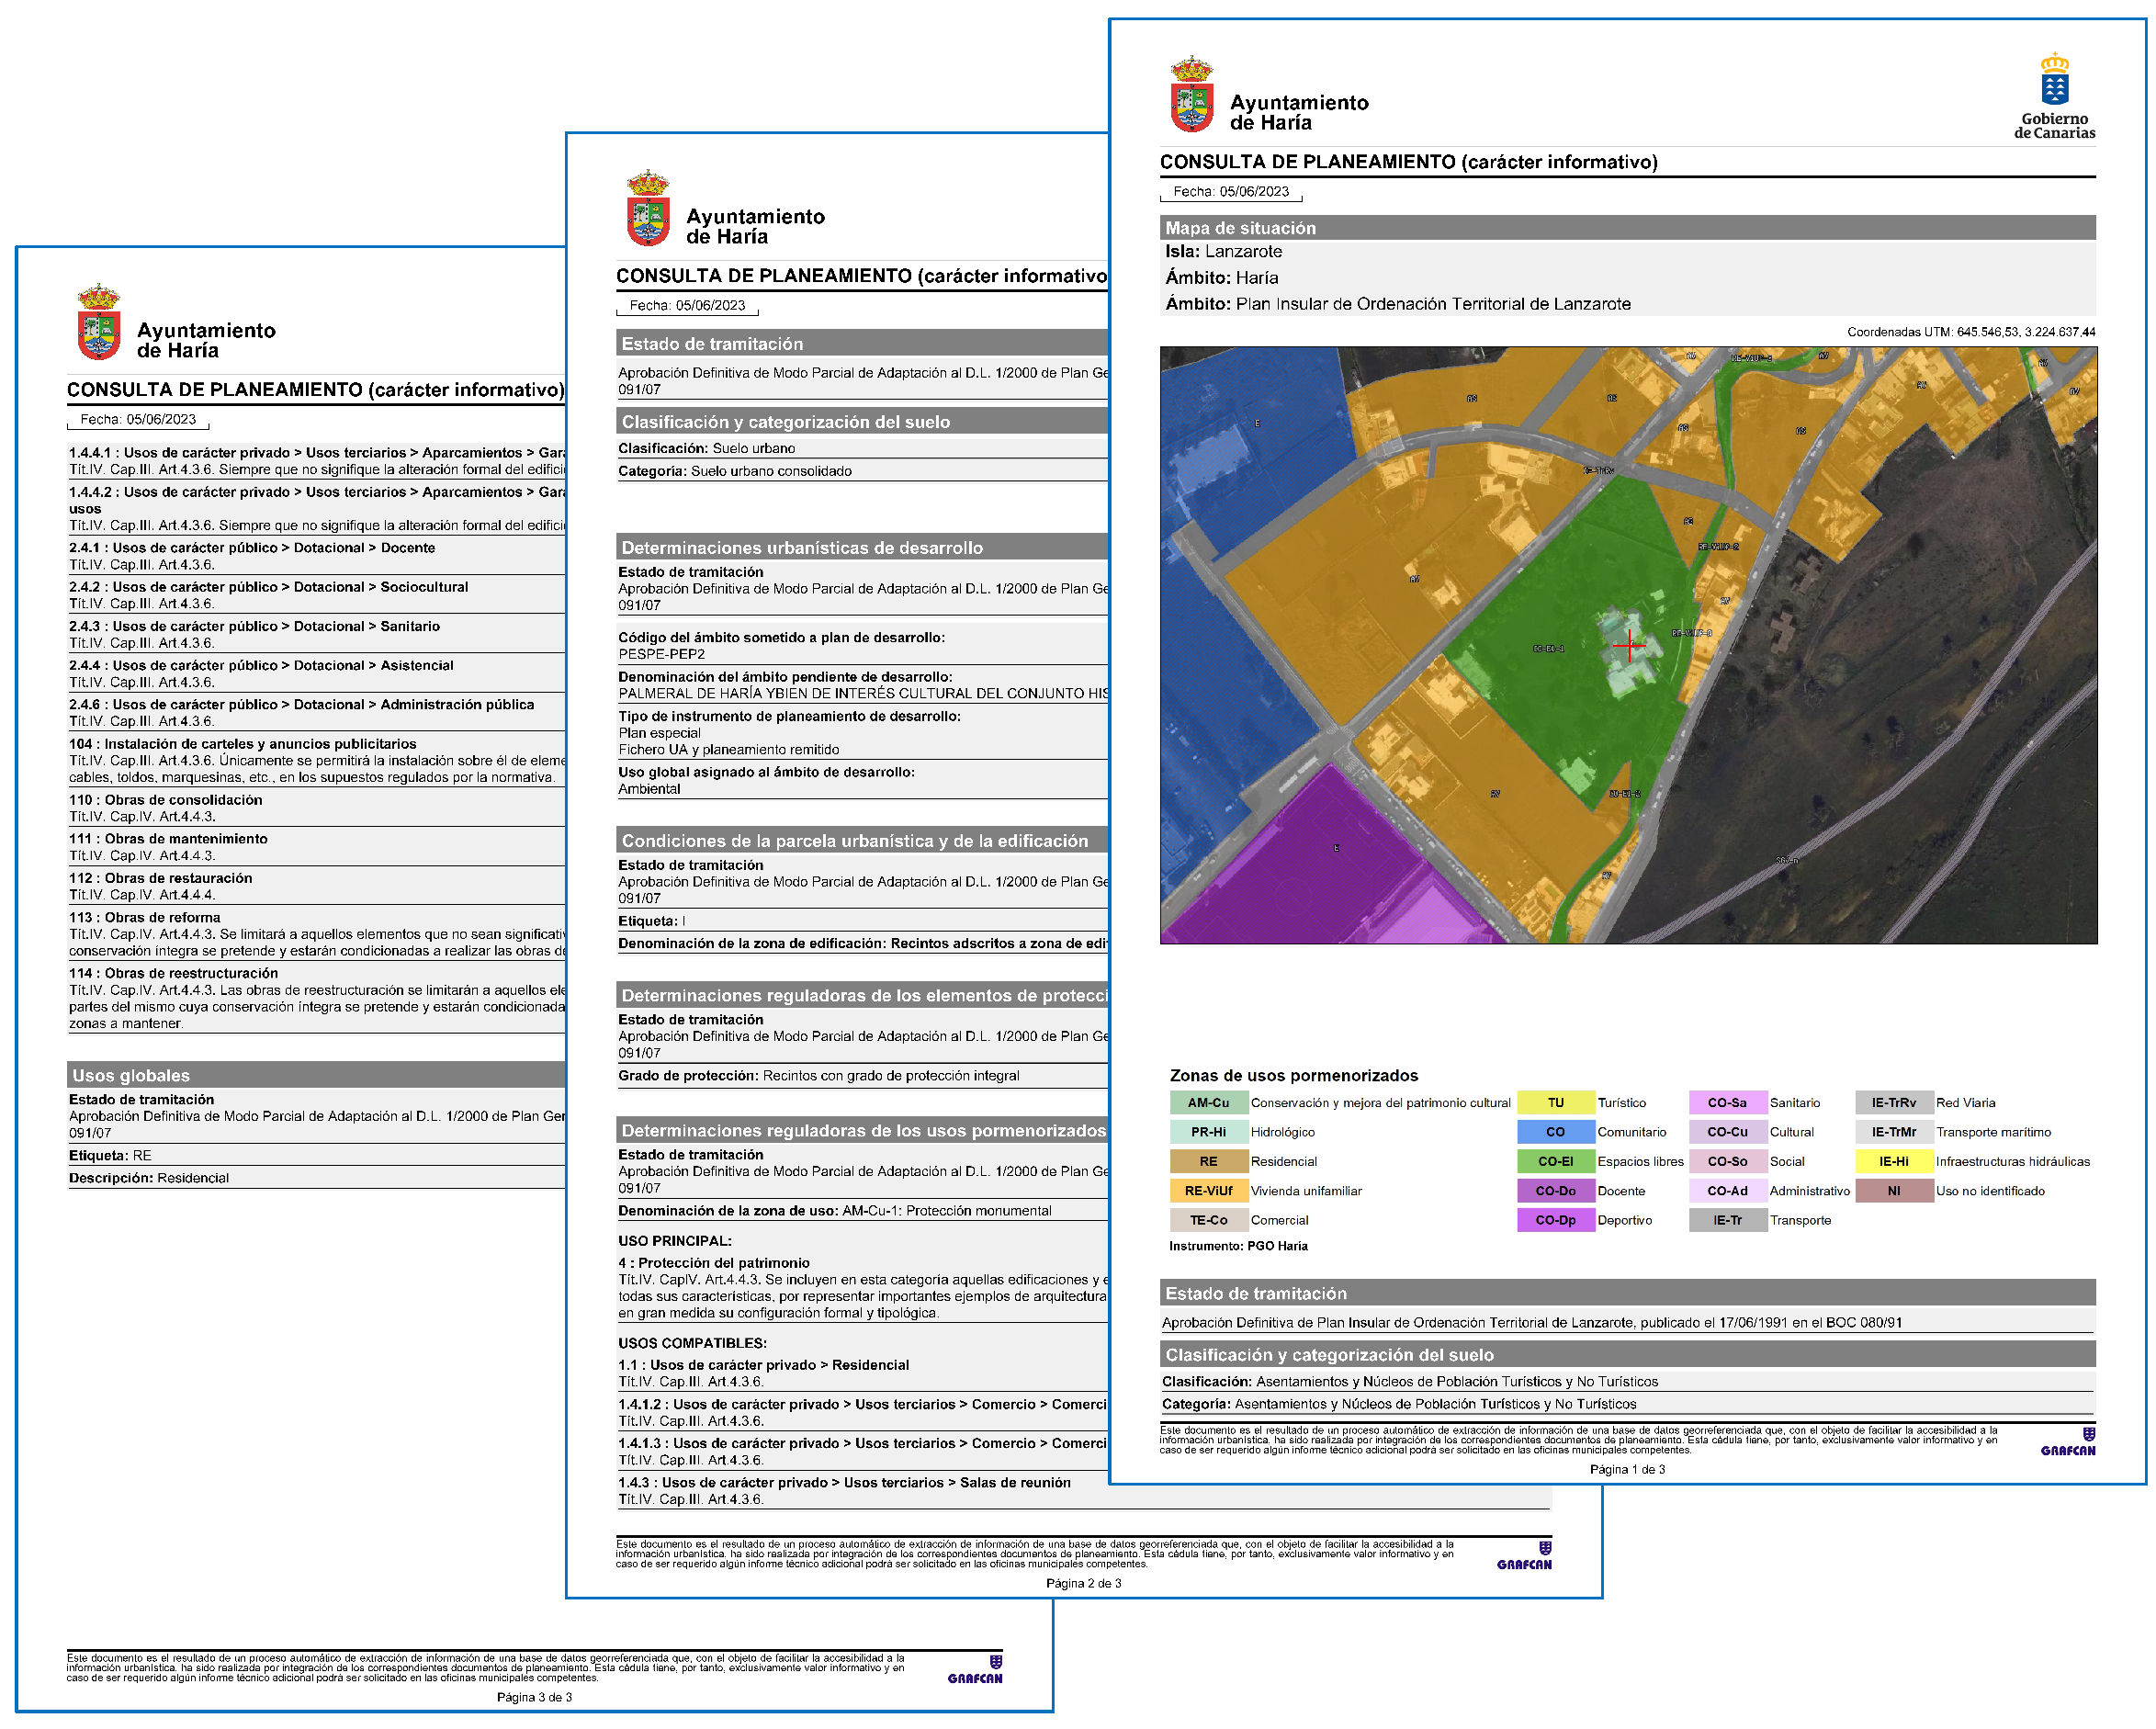Image resolution: width=2156 pixels, height=1729 pixels.
Task: Pick the CO-Dp Deportivo purple swatch
Action: [x=1555, y=1220]
